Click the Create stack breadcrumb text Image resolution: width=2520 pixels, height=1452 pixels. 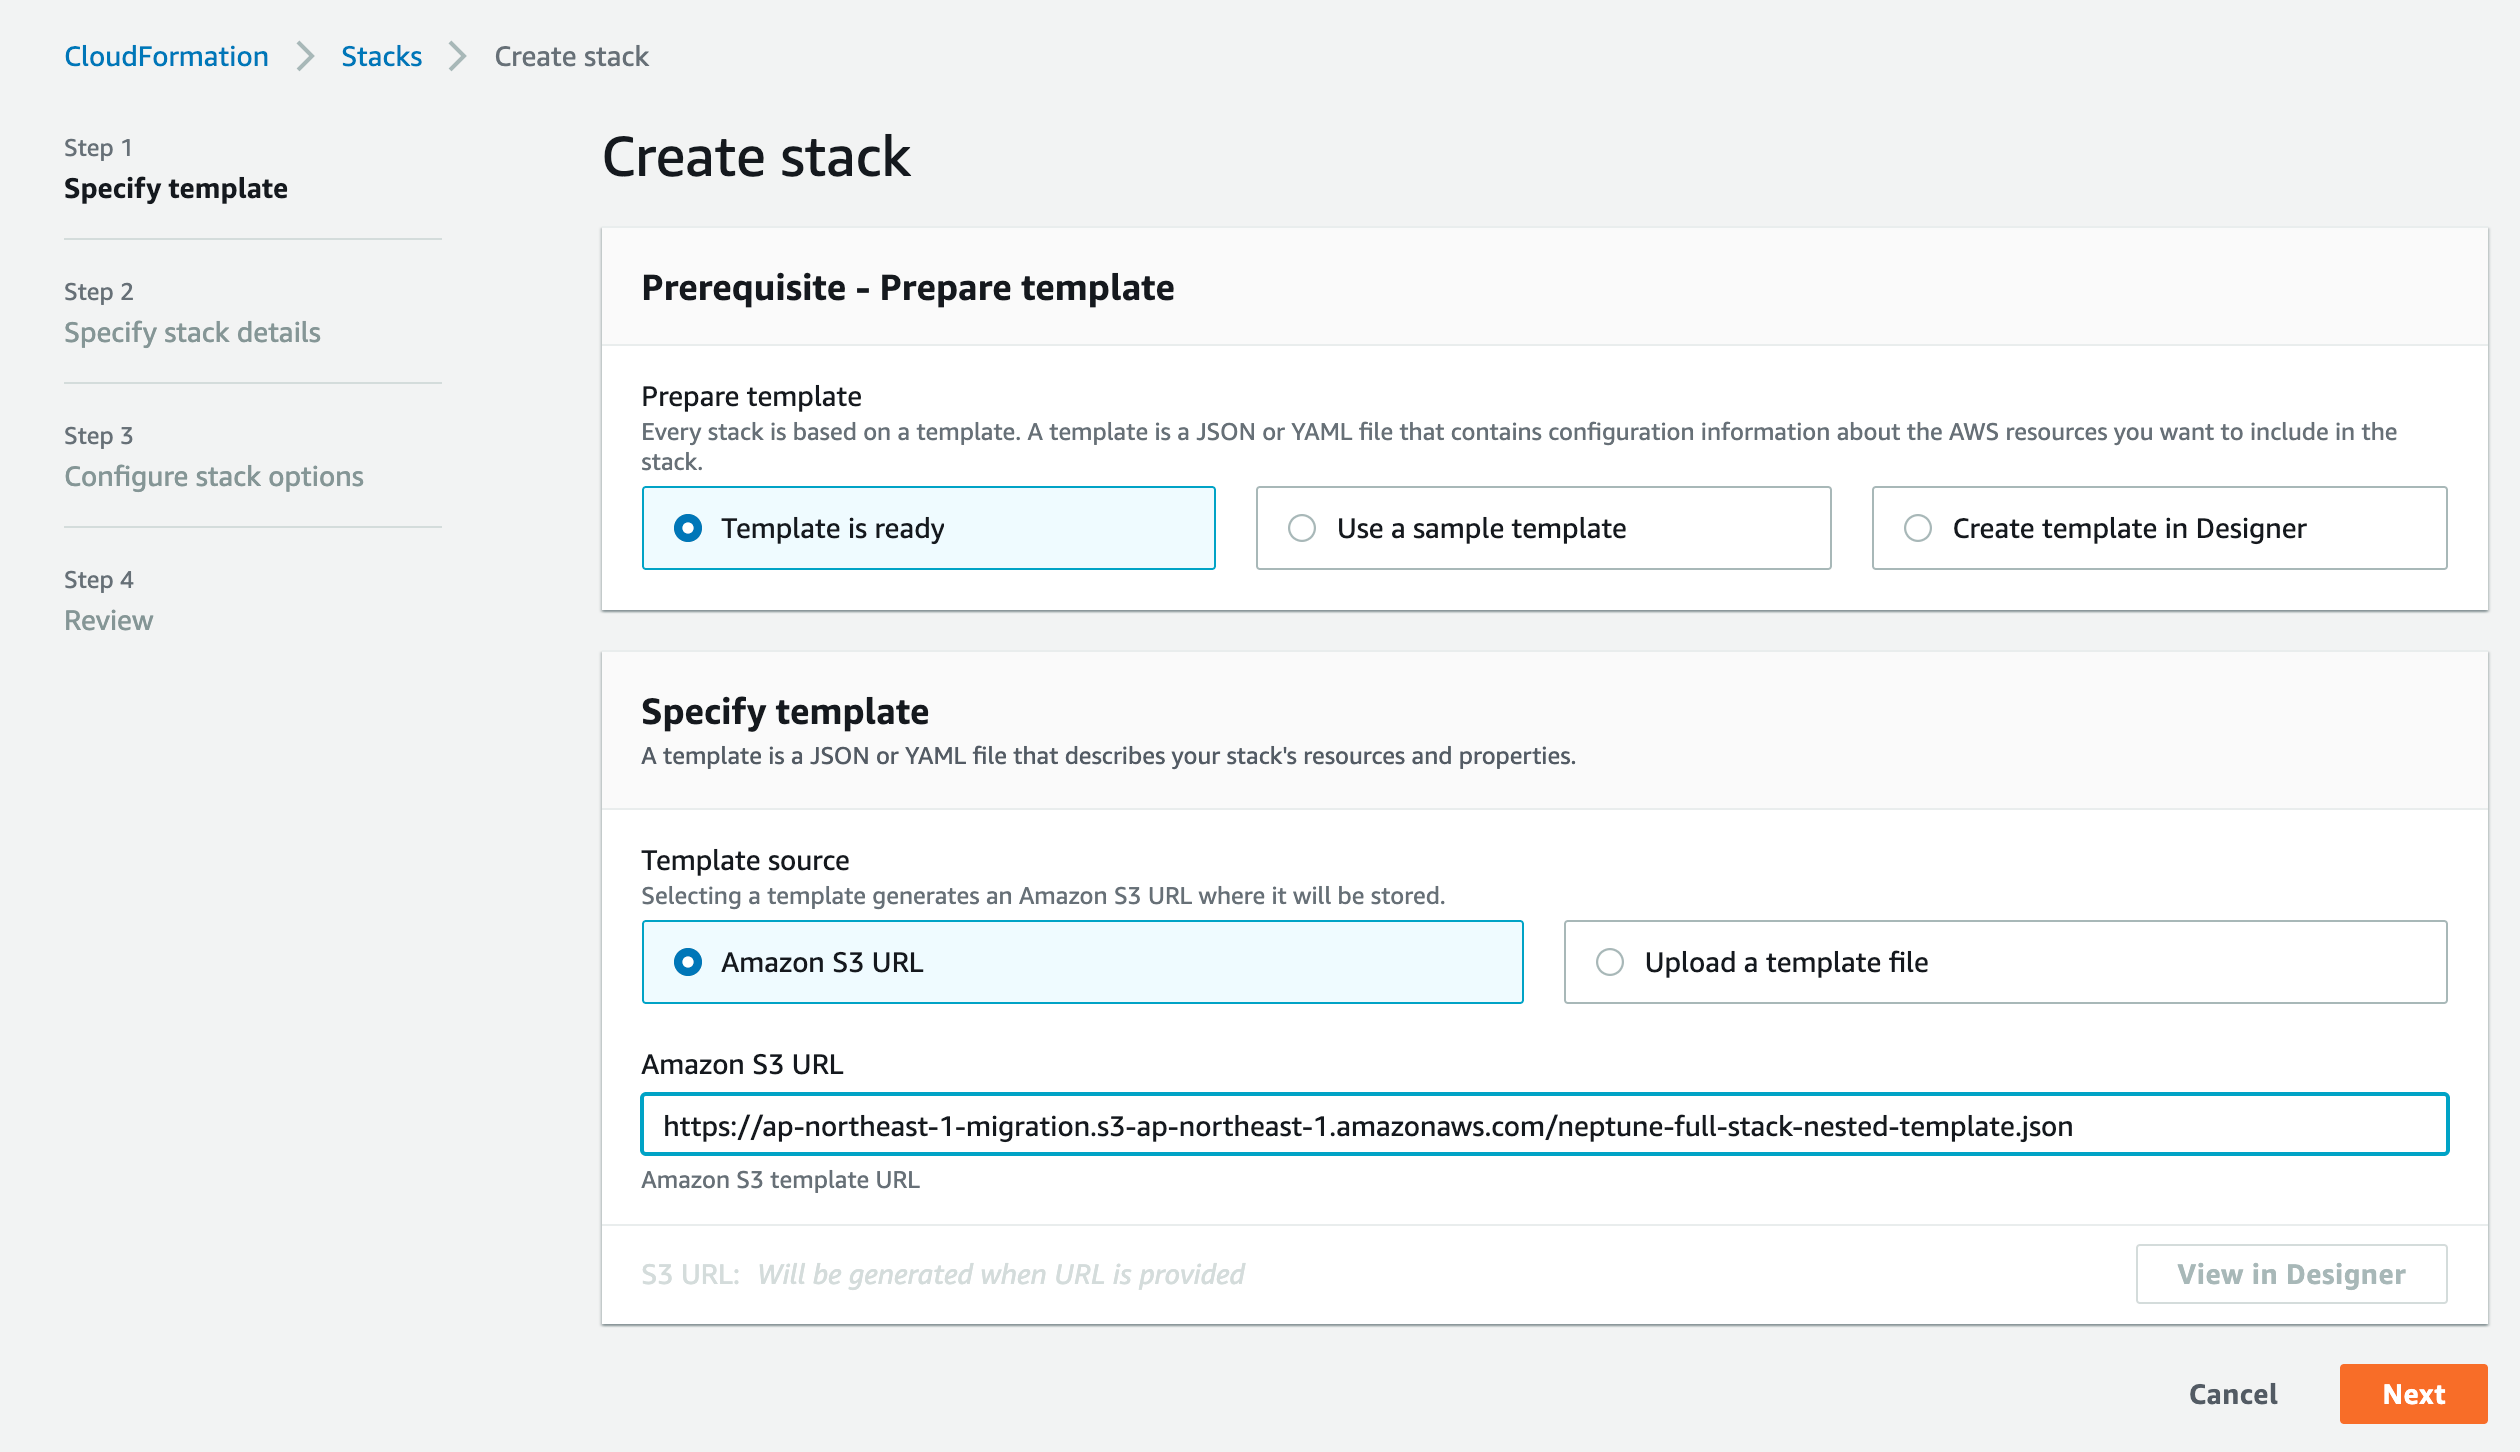571,56
